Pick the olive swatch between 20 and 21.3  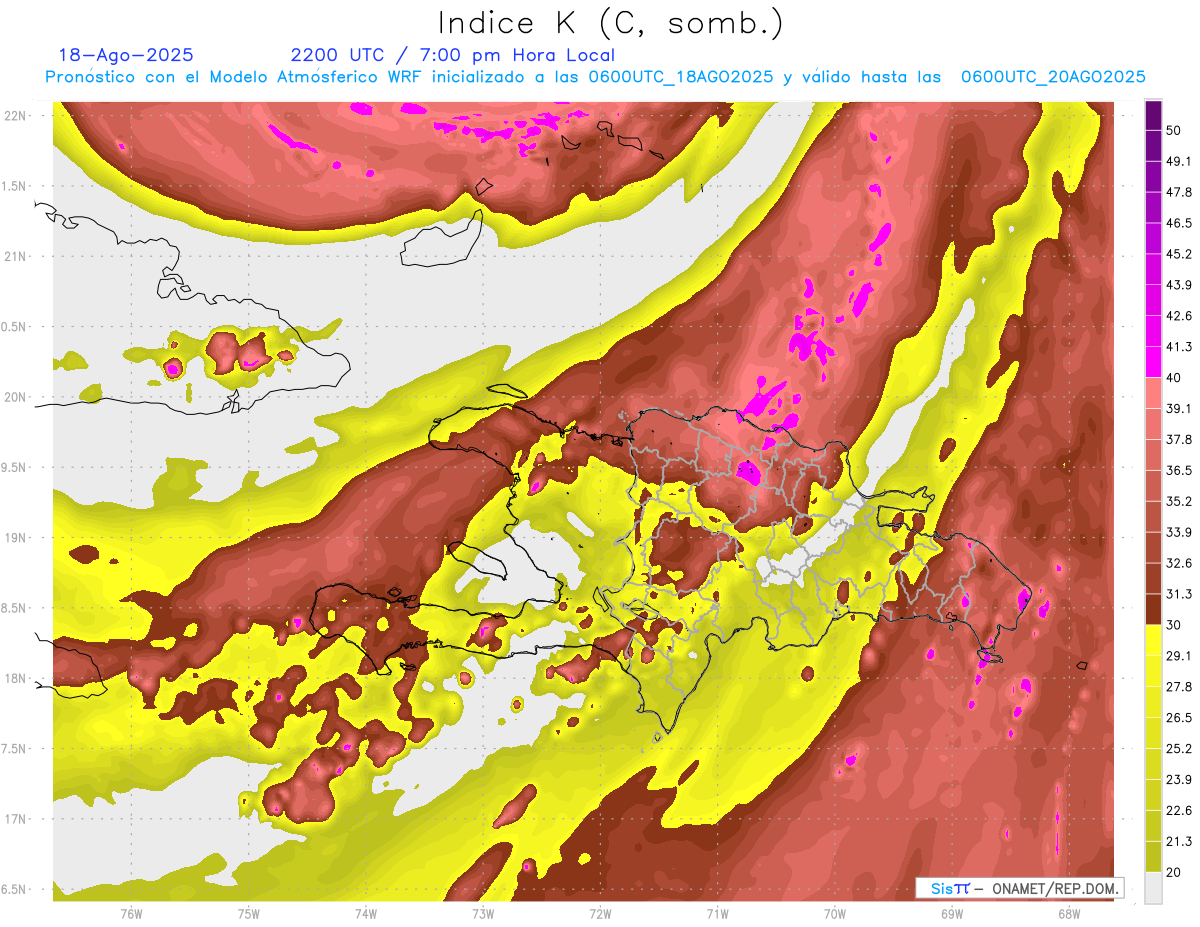click(x=1153, y=856)
